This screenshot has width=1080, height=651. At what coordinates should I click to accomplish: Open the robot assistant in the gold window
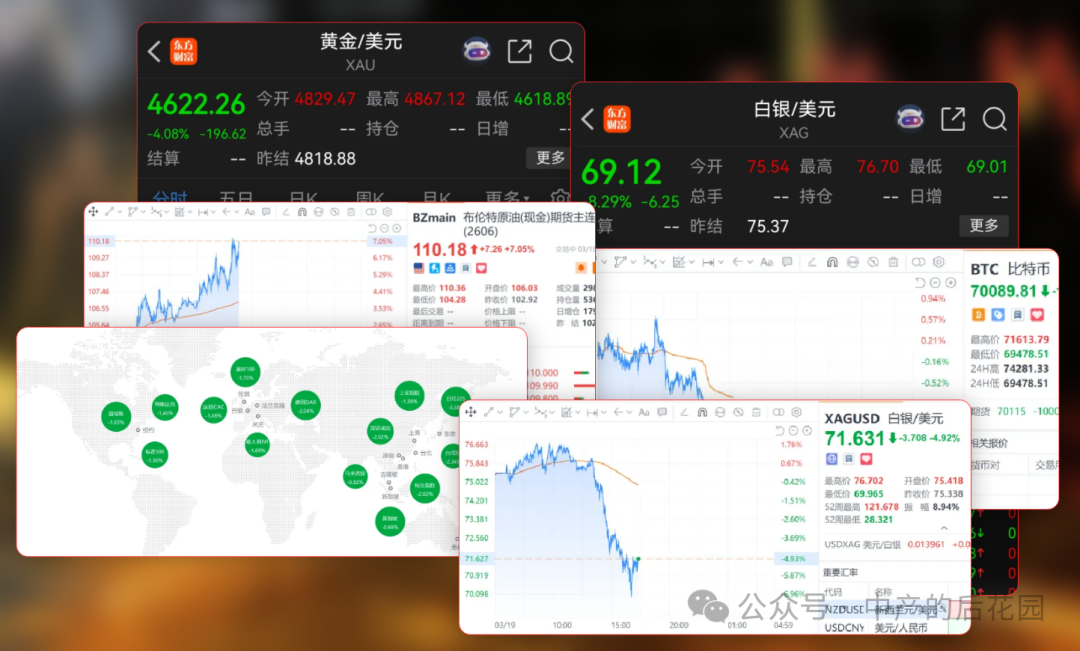476,50
